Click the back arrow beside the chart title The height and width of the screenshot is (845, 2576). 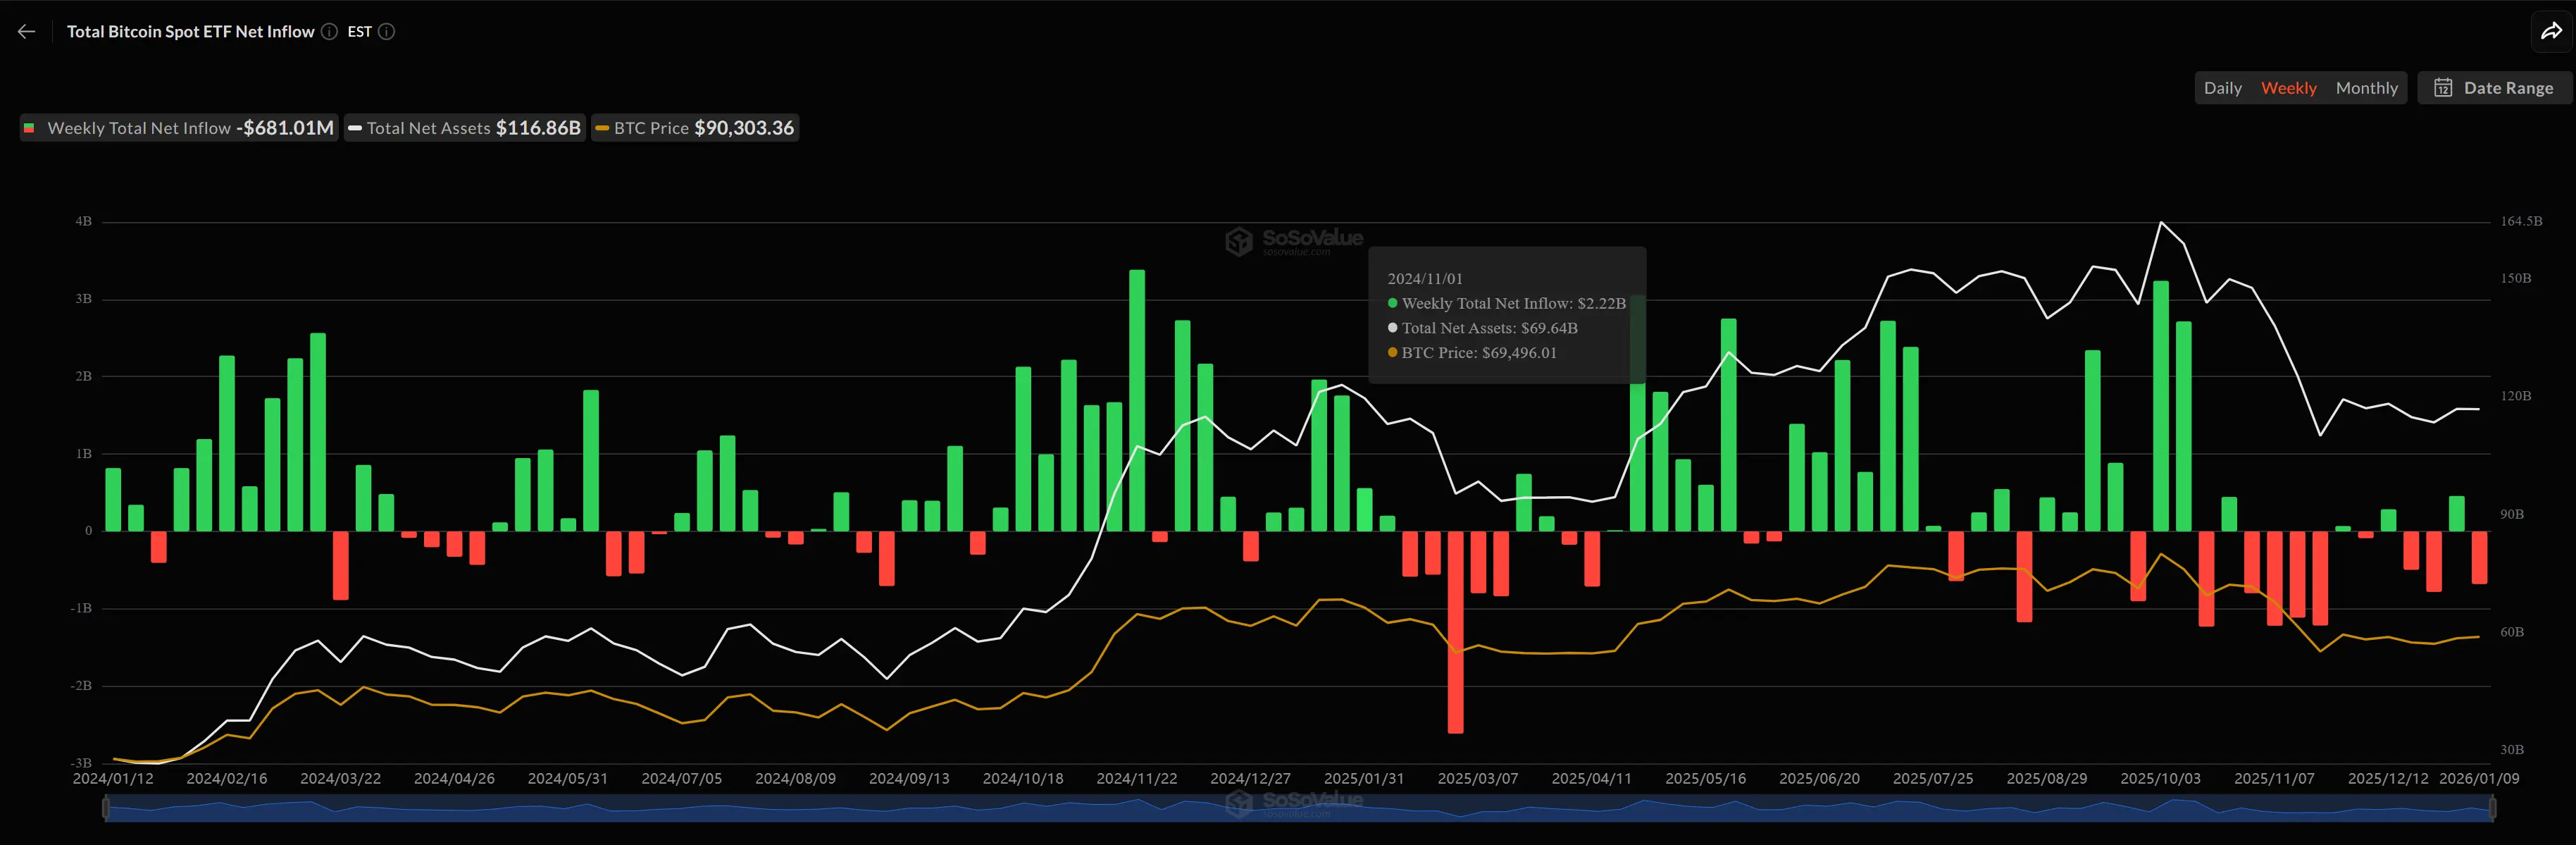click(25, 31)
